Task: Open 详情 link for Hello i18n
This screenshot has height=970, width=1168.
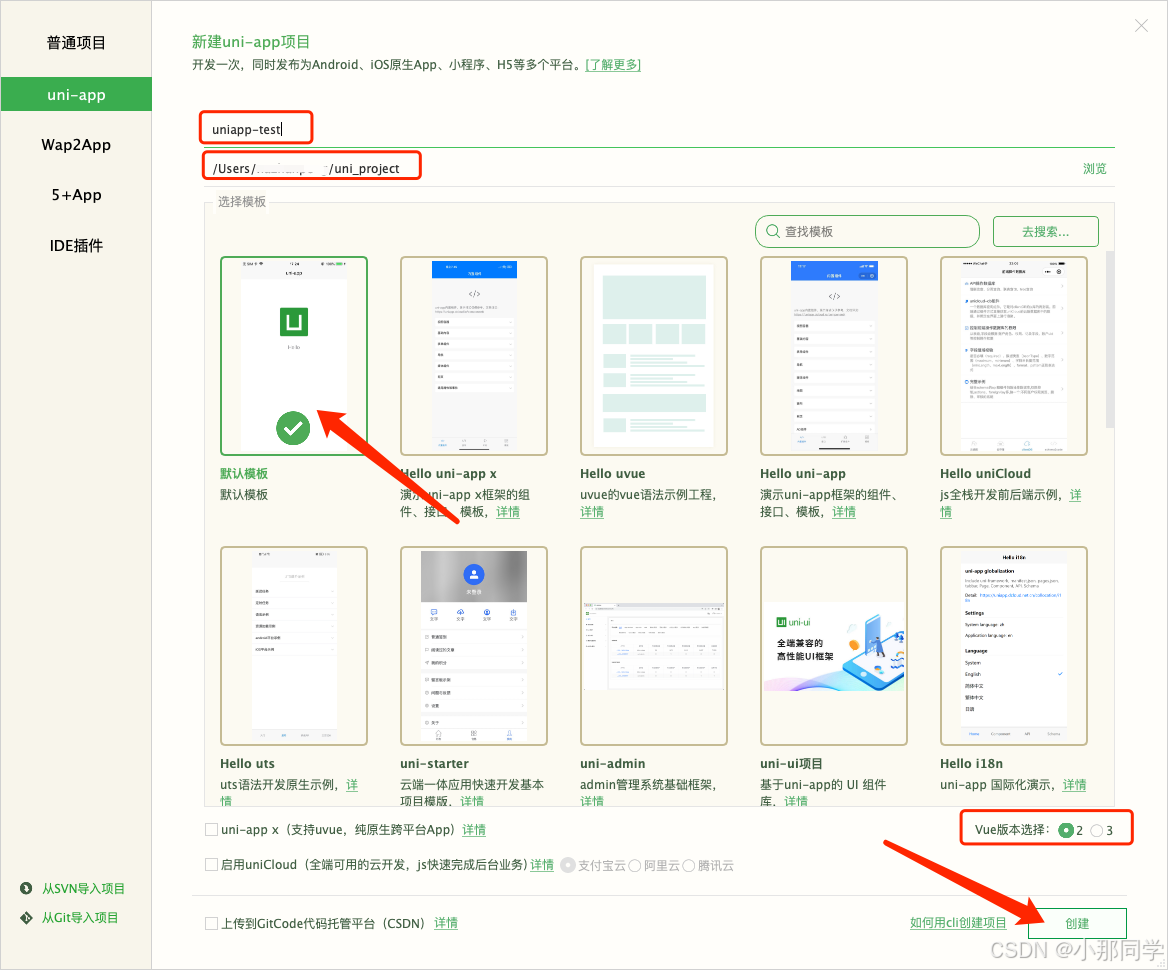Action: [1074, 784]
